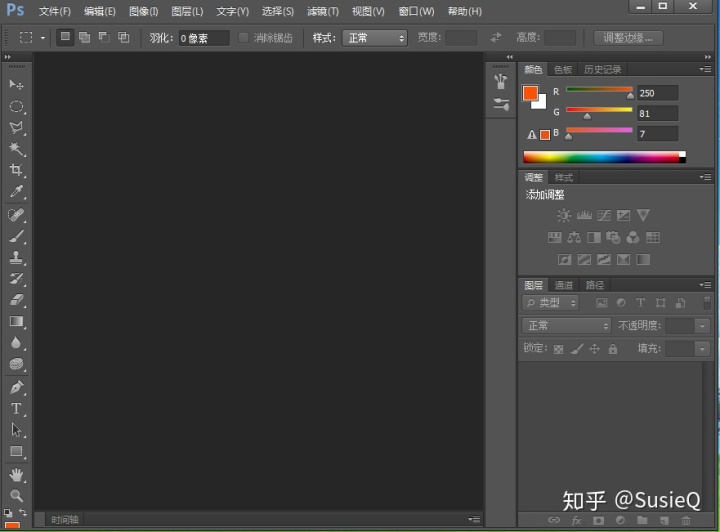Switch to the Swatches tab
The width and height of the screenshot is (720, 532).
coord(562,69)
